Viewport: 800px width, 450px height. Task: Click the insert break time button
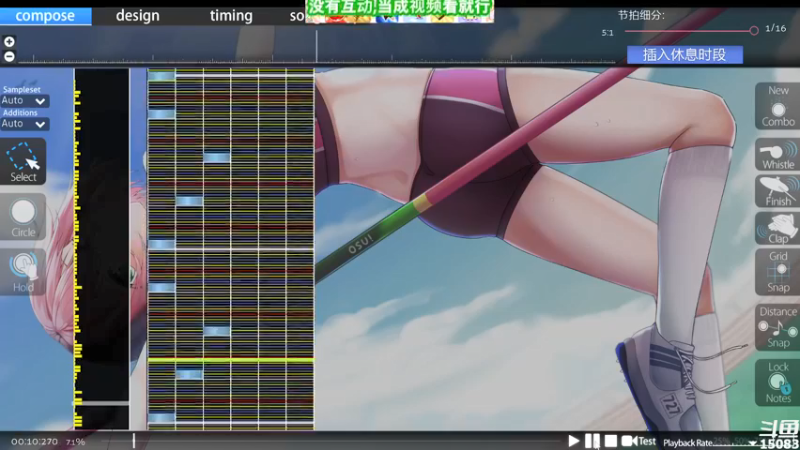click(x=685, y=55)
